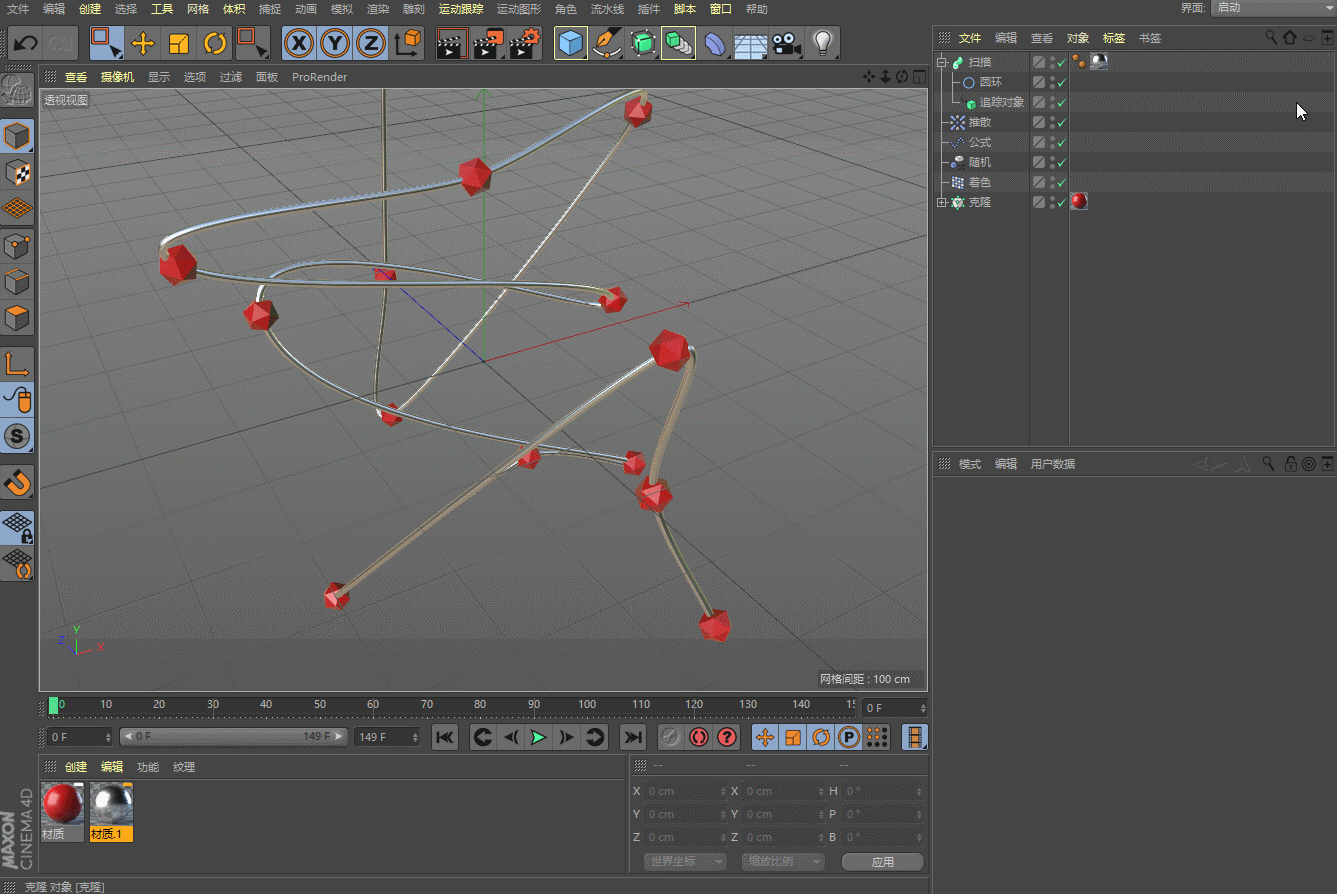
Task: Open the 世界坐标 coordinate dropdown
Action: (x=685, y=861)
